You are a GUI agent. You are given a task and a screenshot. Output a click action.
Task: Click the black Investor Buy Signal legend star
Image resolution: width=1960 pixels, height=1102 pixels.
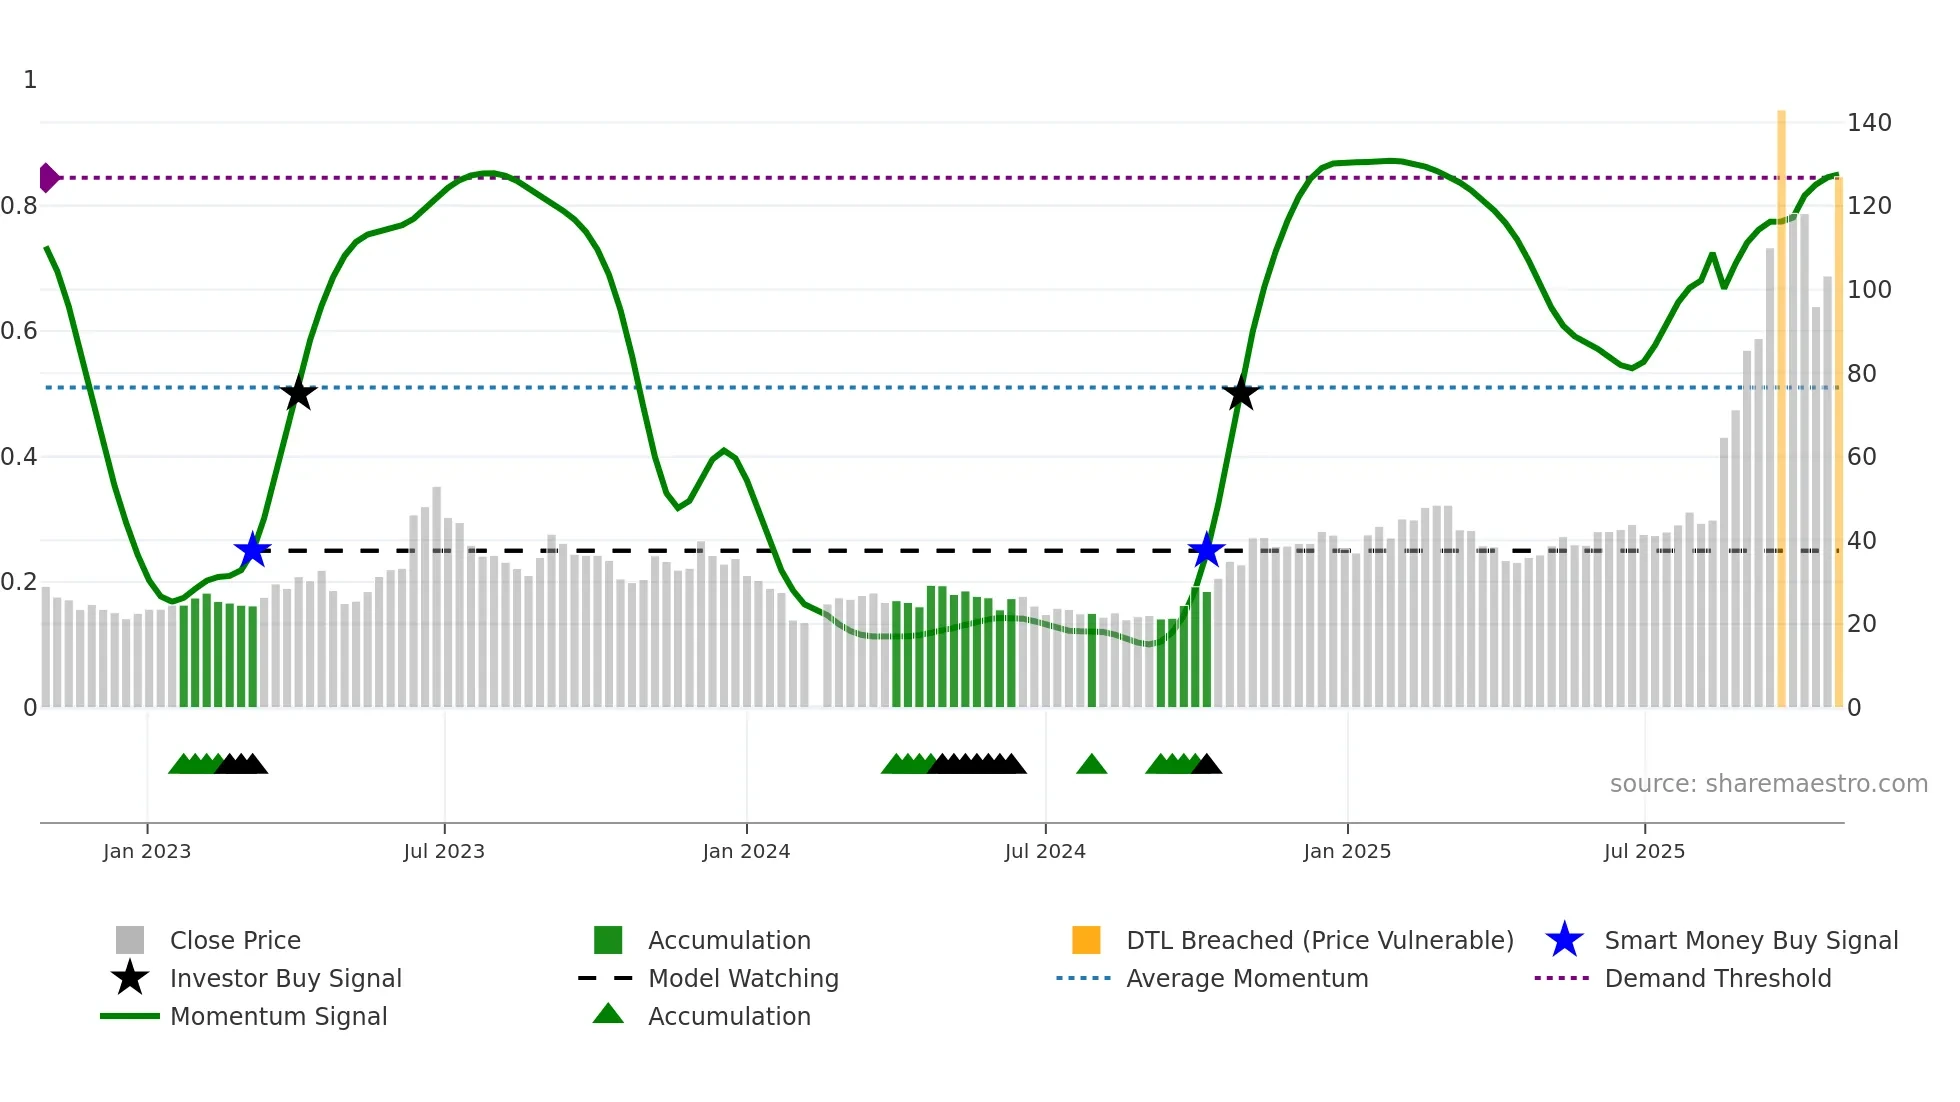[130, 978]
